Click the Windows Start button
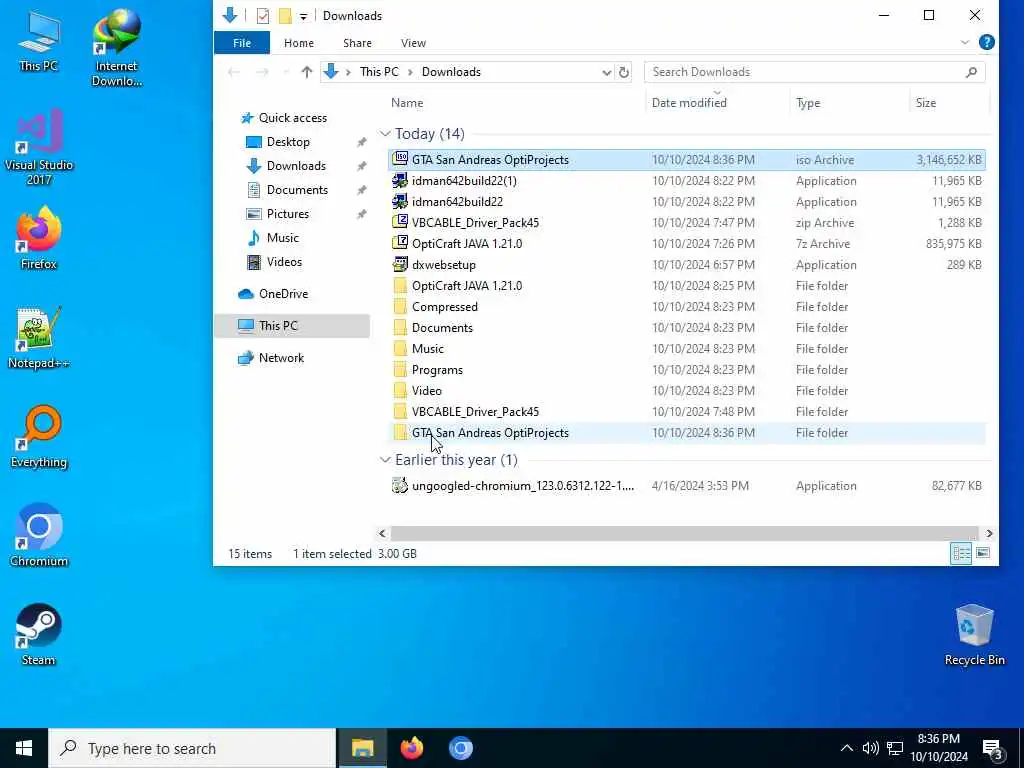This screenshot has height=768, width=1024. pos(24,748)
